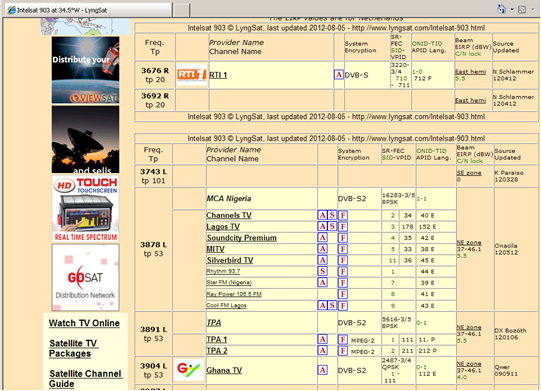Click East hemi beam link in 3676 R row

pyautogui.click(x=470, y=72)
